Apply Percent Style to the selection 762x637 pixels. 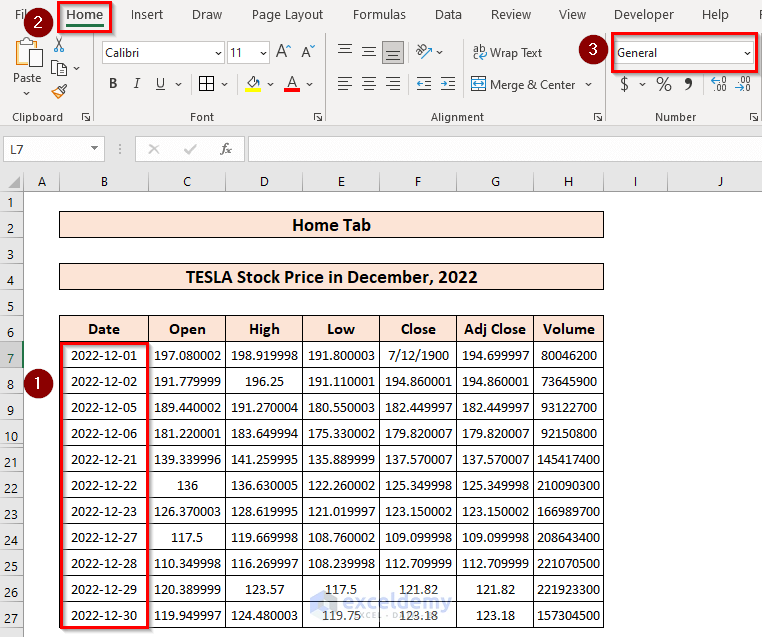click(x=664, y=85)
